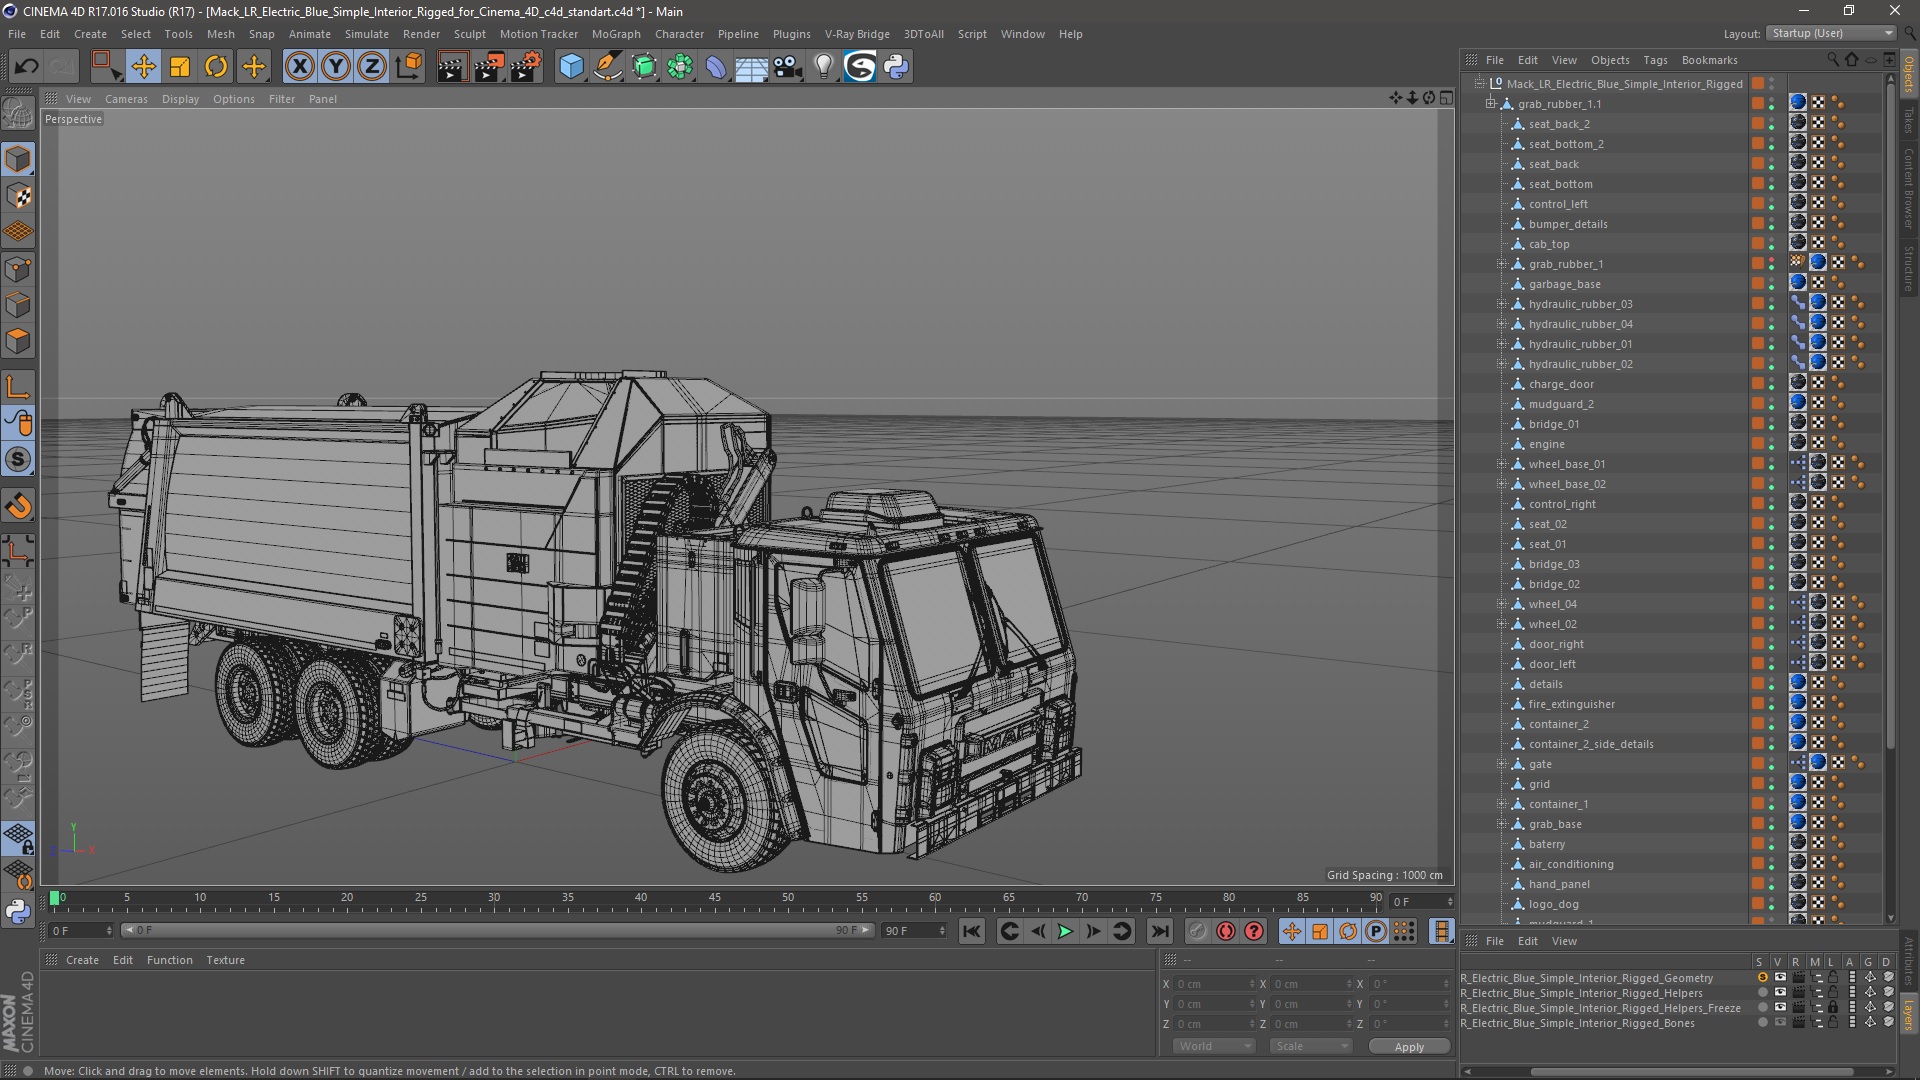Click the Record Active Objects button
Screen dimensions: 1920x1080
[x=1197, y=931]
